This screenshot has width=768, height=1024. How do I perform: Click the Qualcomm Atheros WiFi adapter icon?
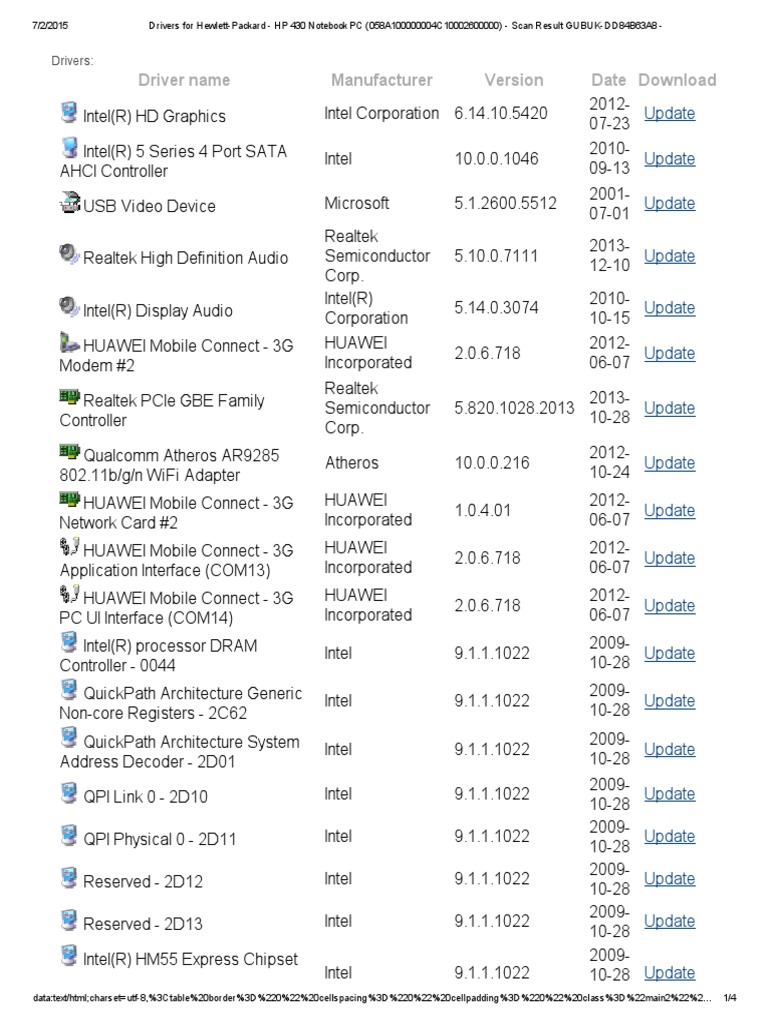tap(69, 453)
